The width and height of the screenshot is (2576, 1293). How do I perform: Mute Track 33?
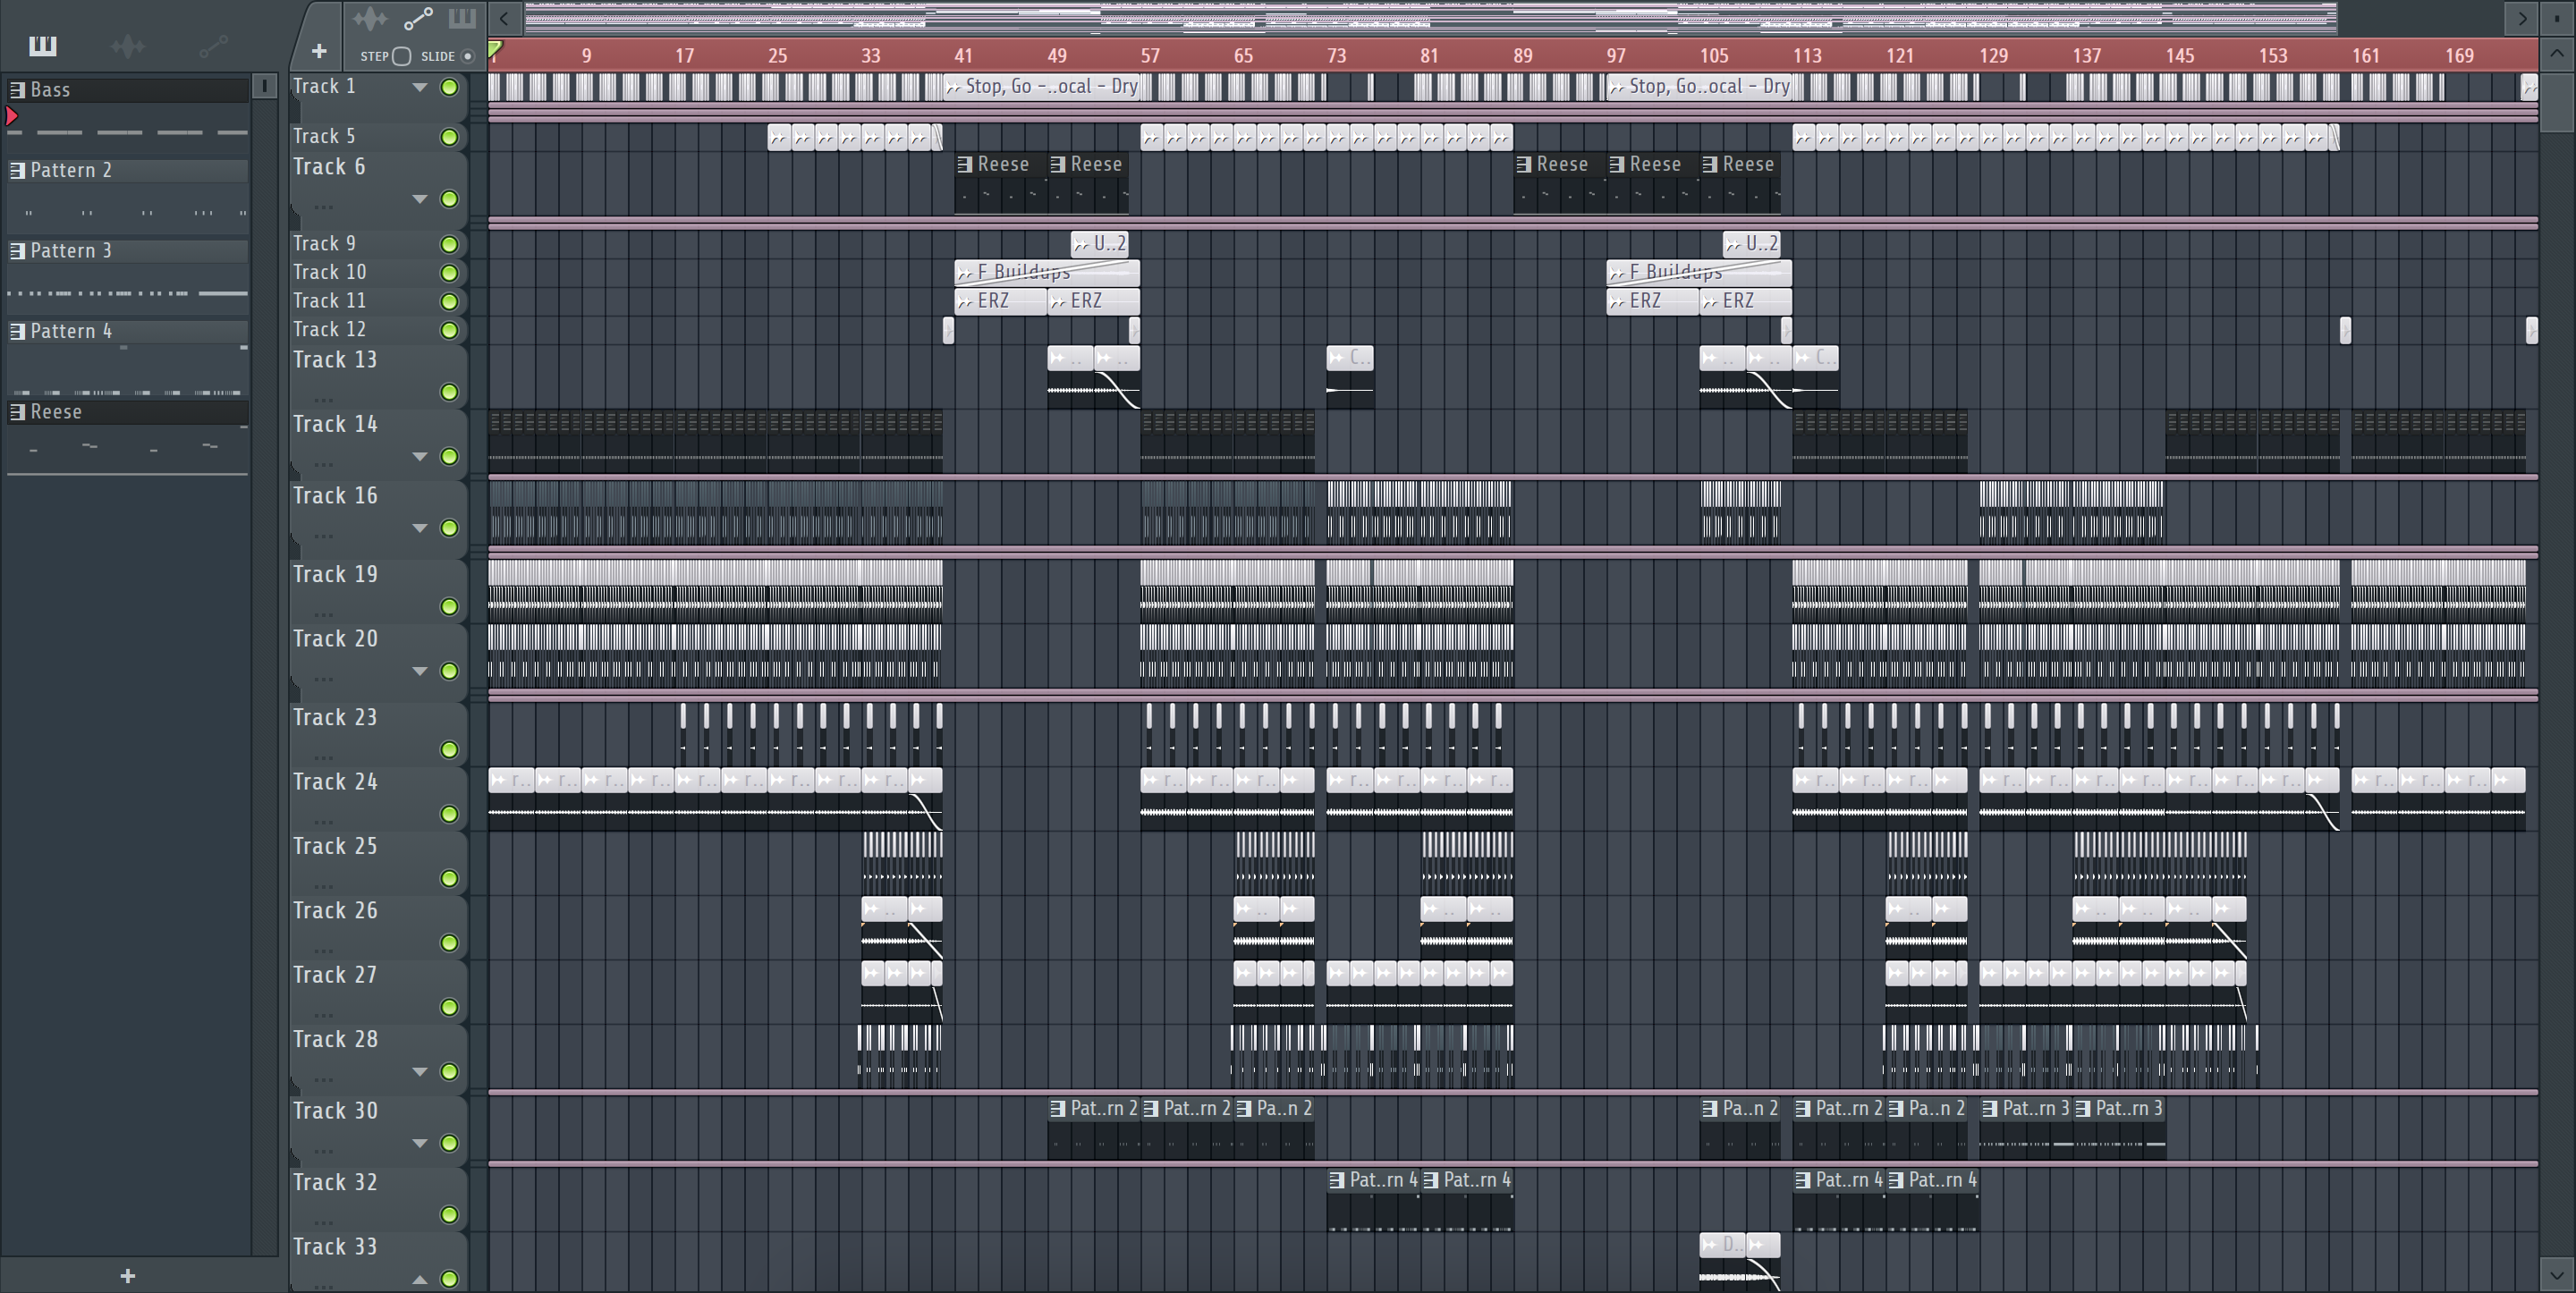450,1279
